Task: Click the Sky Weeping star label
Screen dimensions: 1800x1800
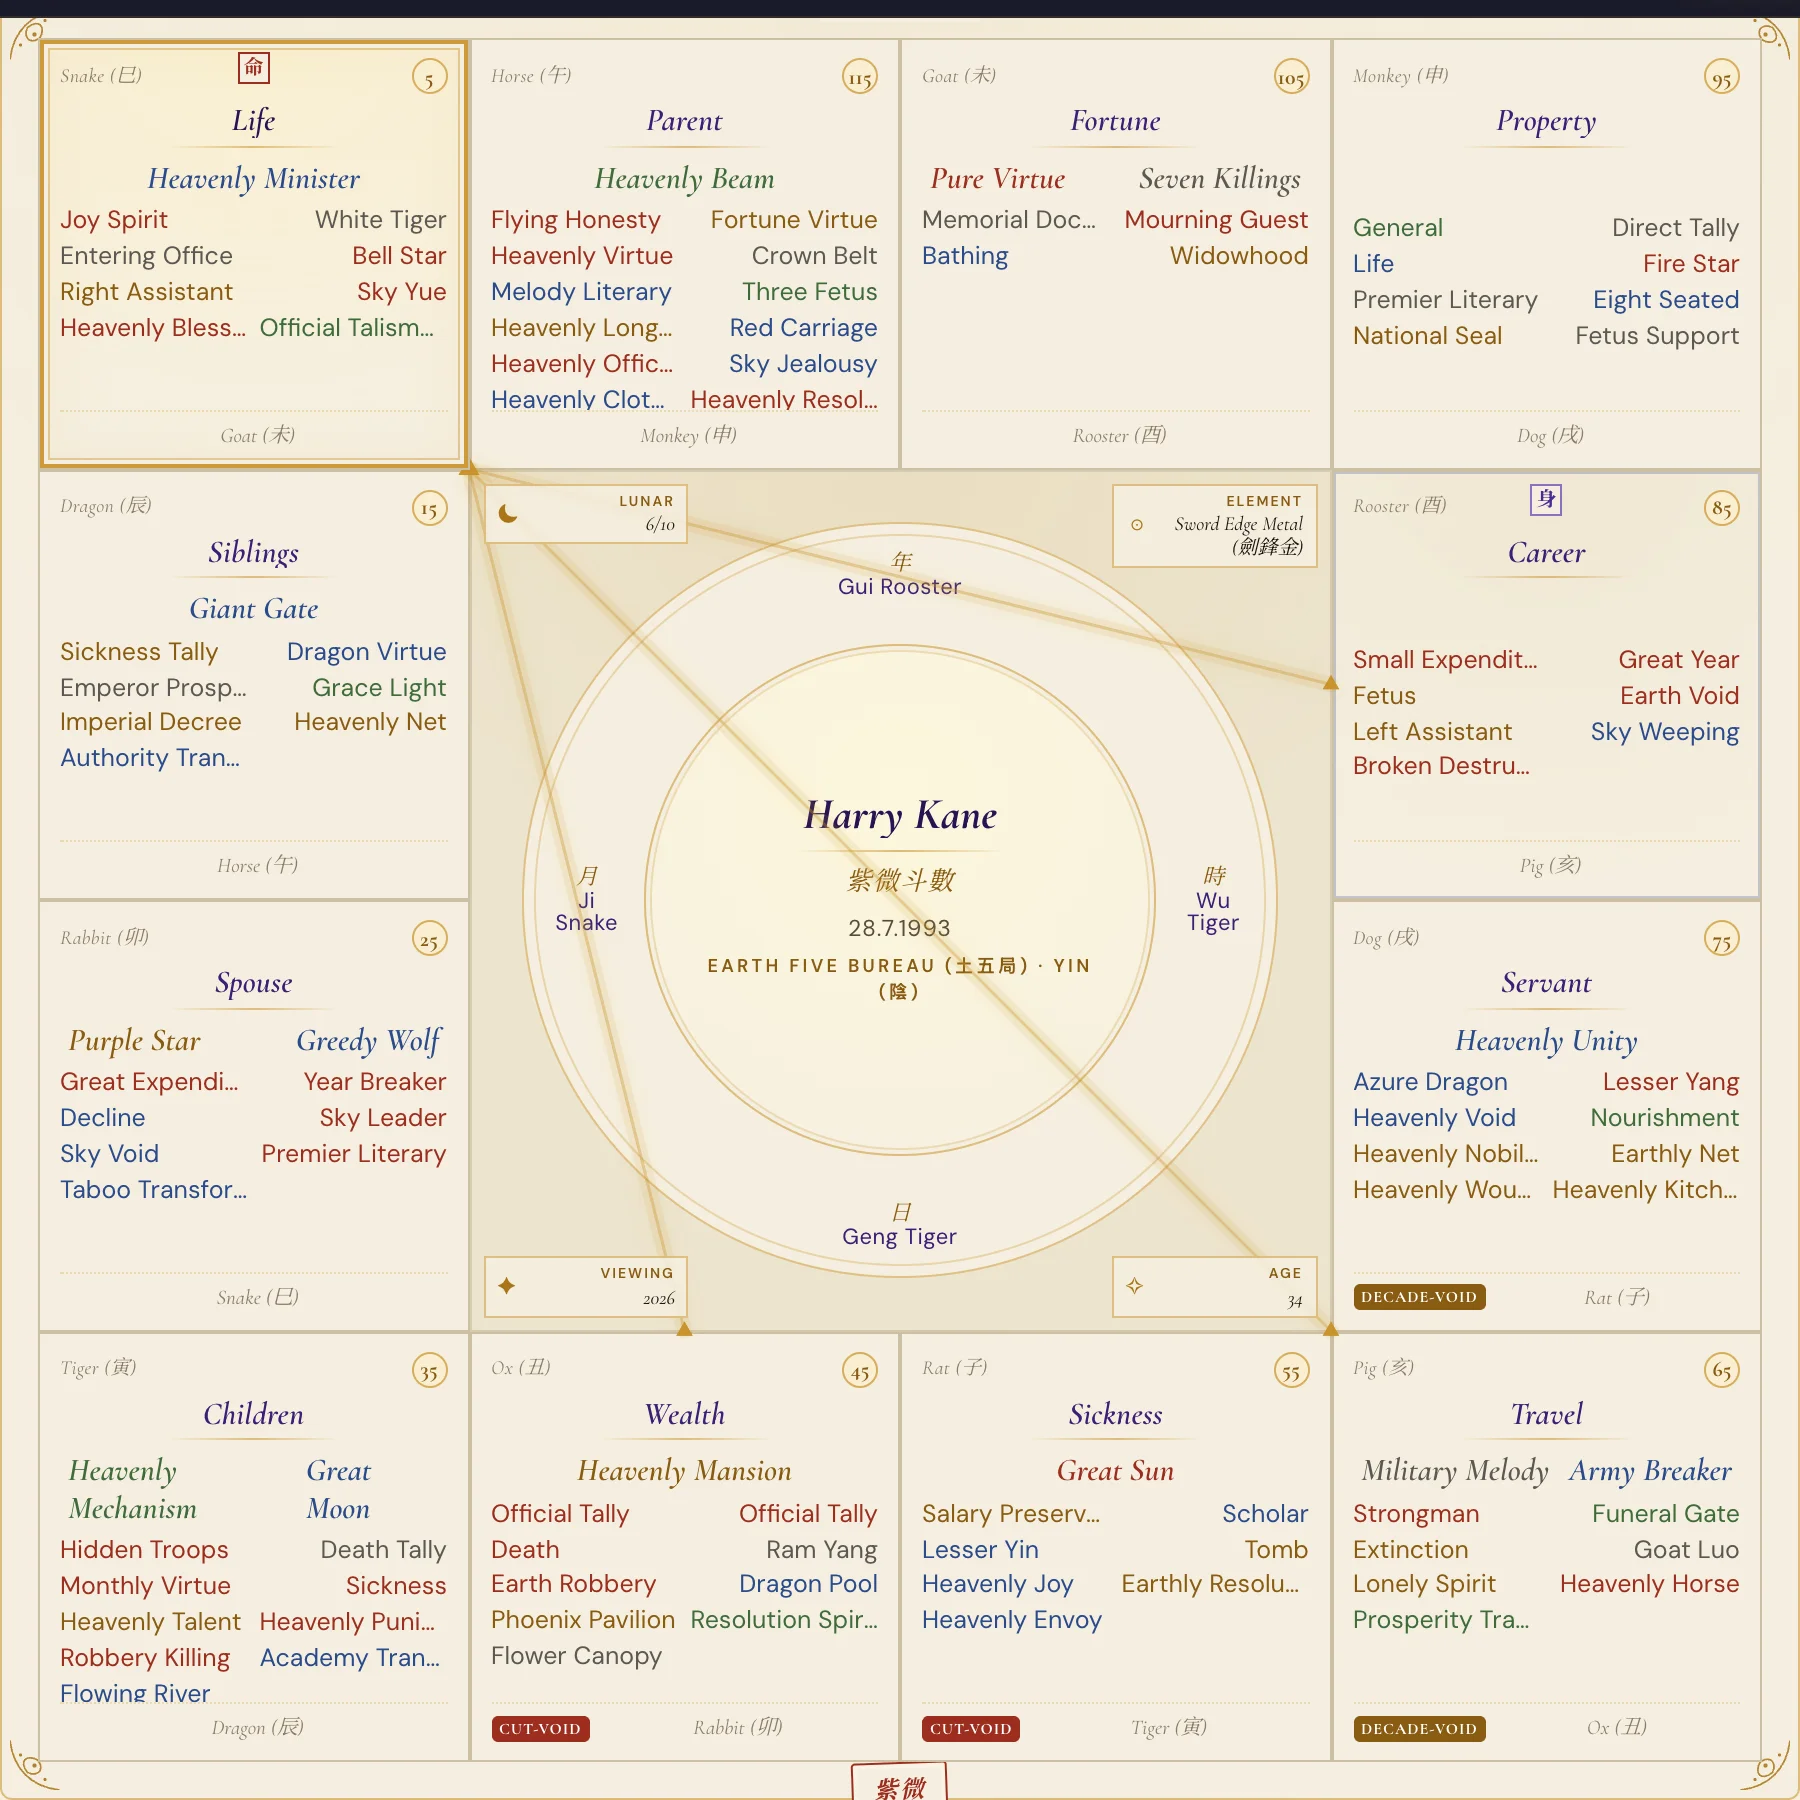Action: click(x=1665, y=732)
